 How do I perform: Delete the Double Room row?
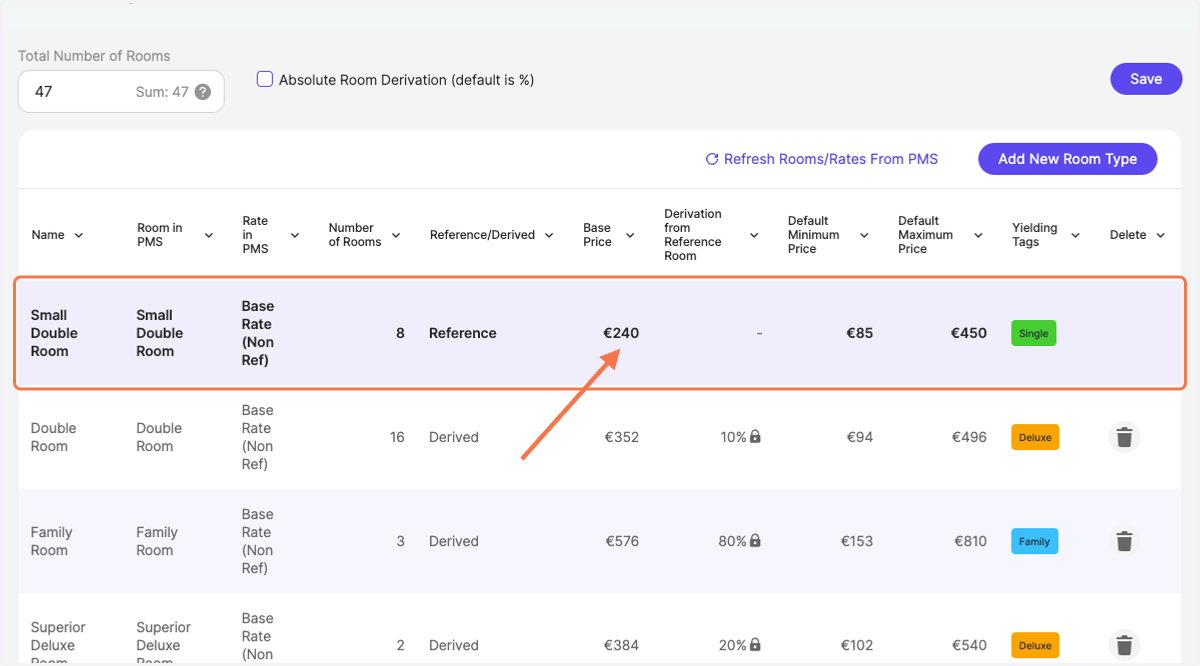coord(1124,437)
